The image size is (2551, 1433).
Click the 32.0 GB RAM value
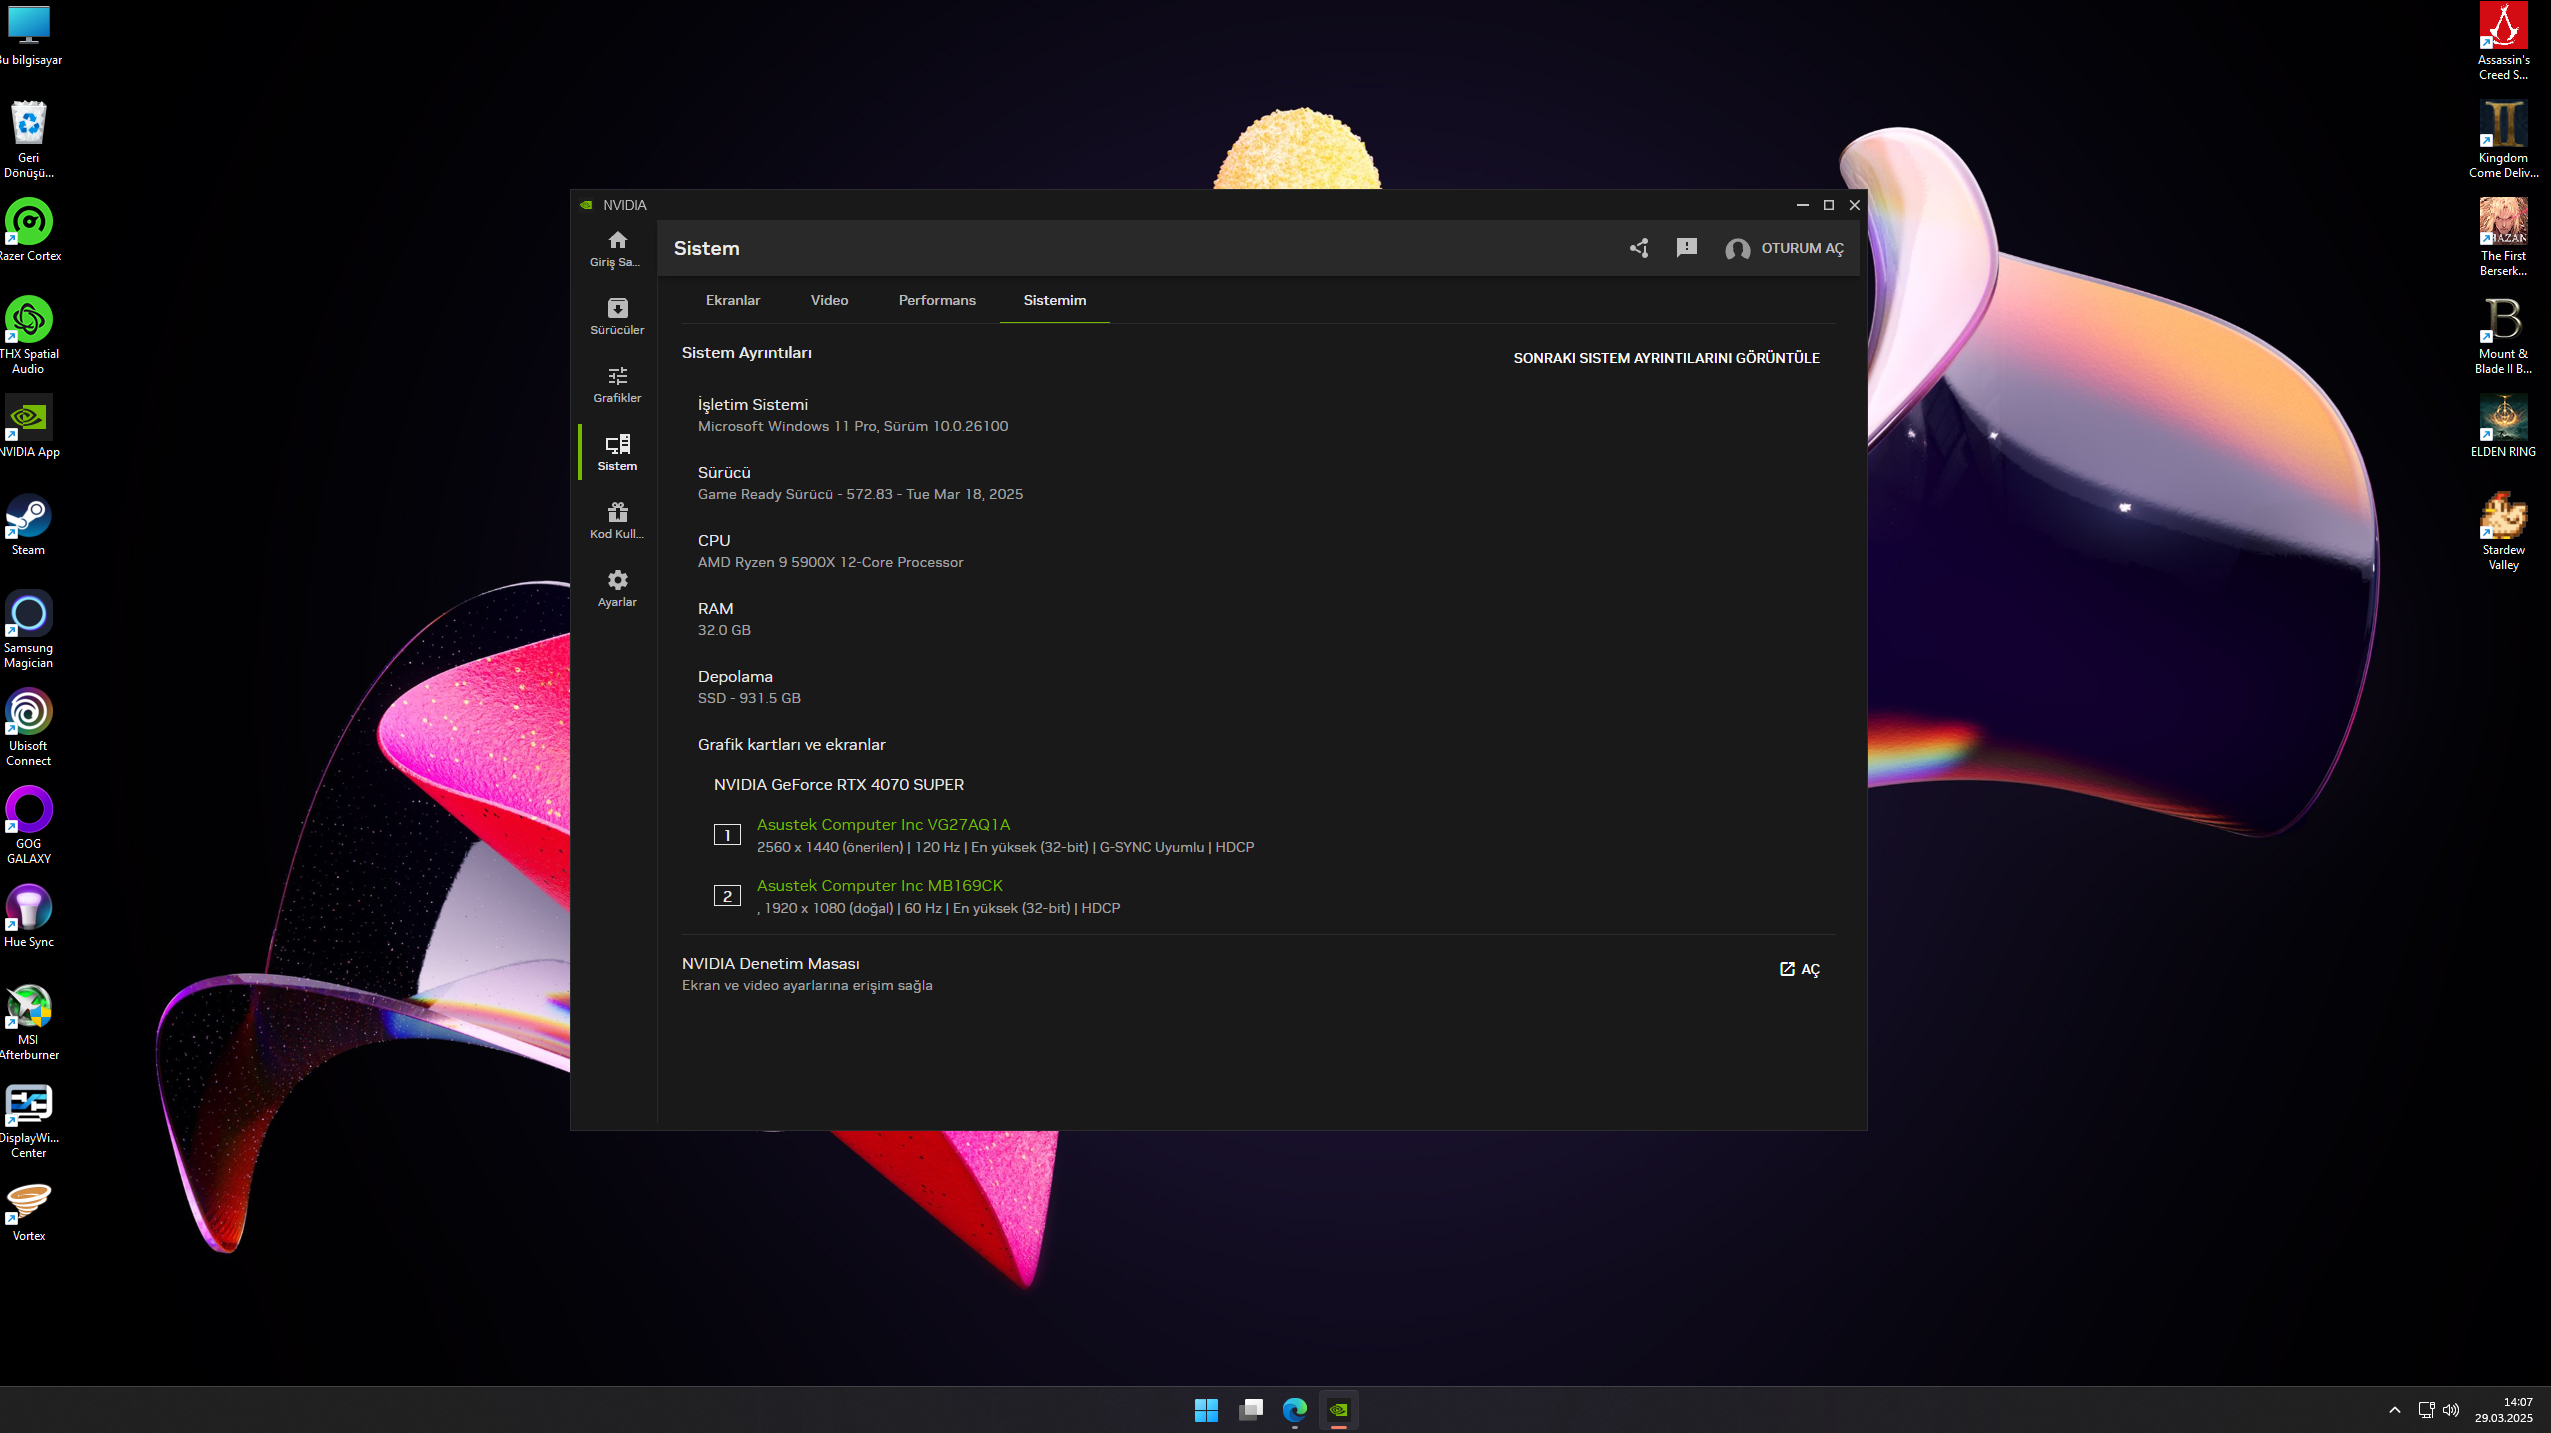point(724,630)
